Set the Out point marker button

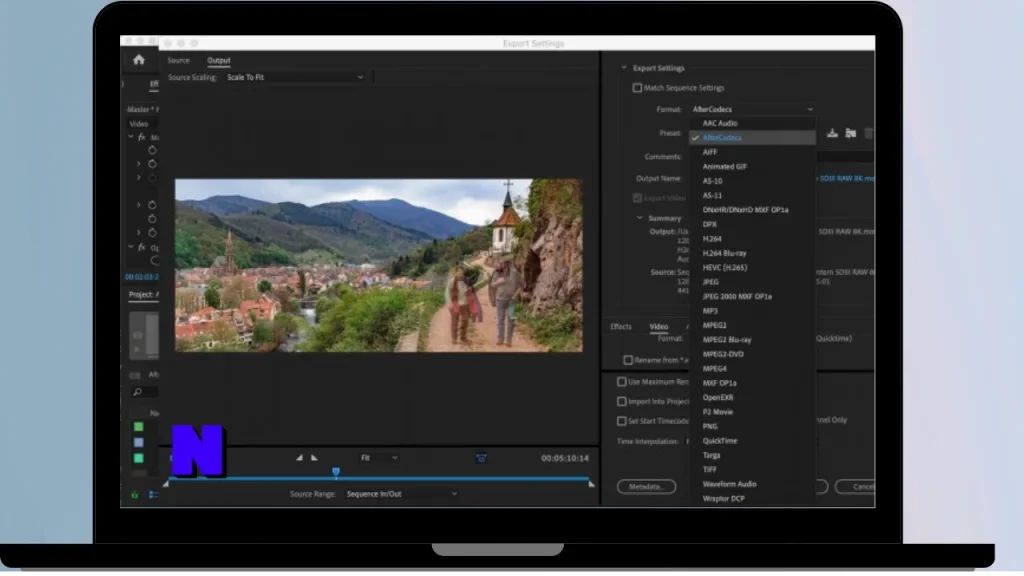tap(314, 458)
